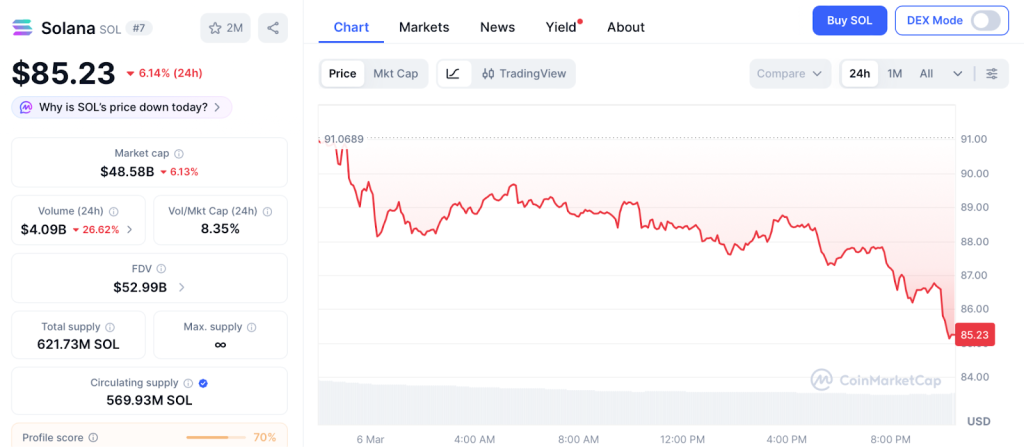The width and height of the screenshot is (1024, 447).
Task: Add Solana to watchlist with star button
Action: coord(225,28)
